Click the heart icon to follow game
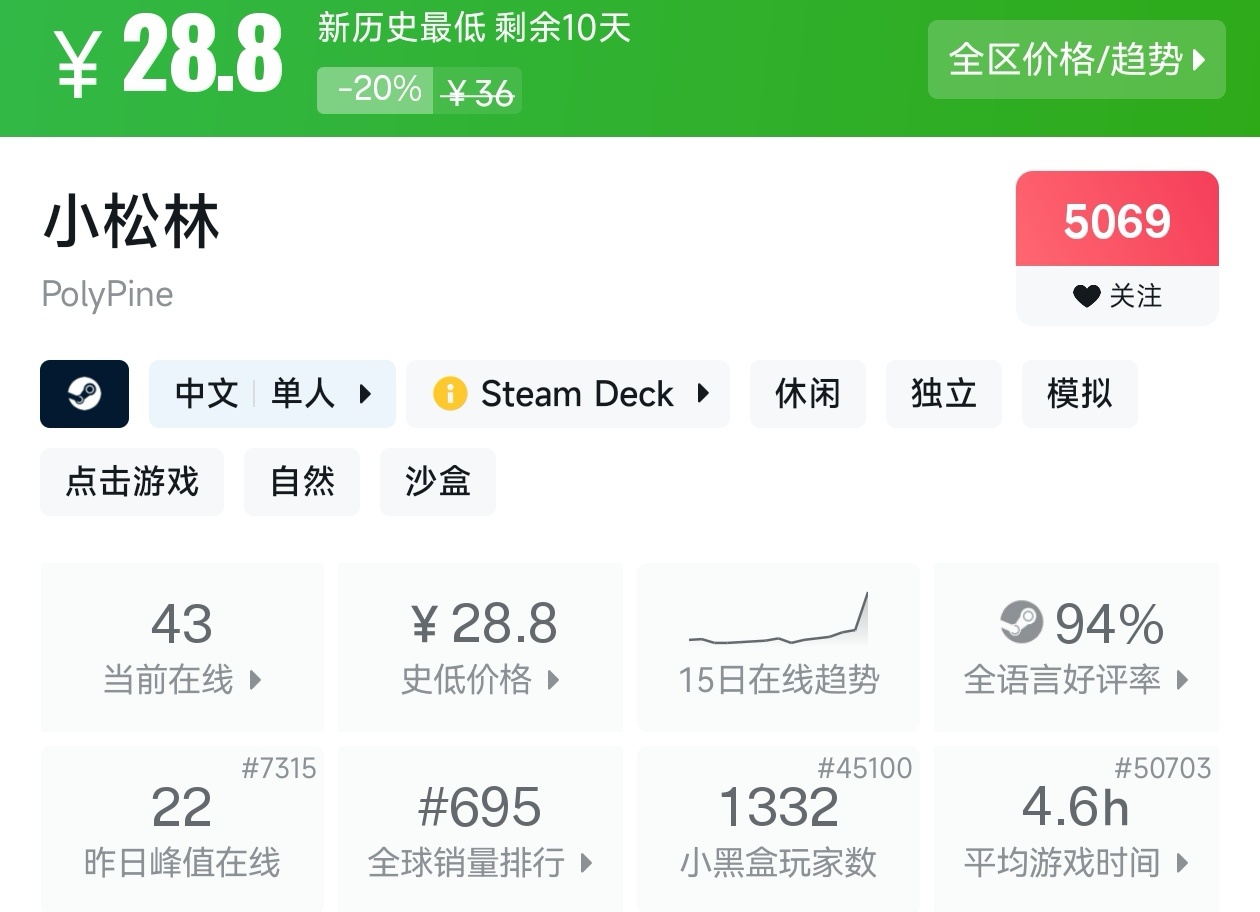 [x=1086, y=296]
